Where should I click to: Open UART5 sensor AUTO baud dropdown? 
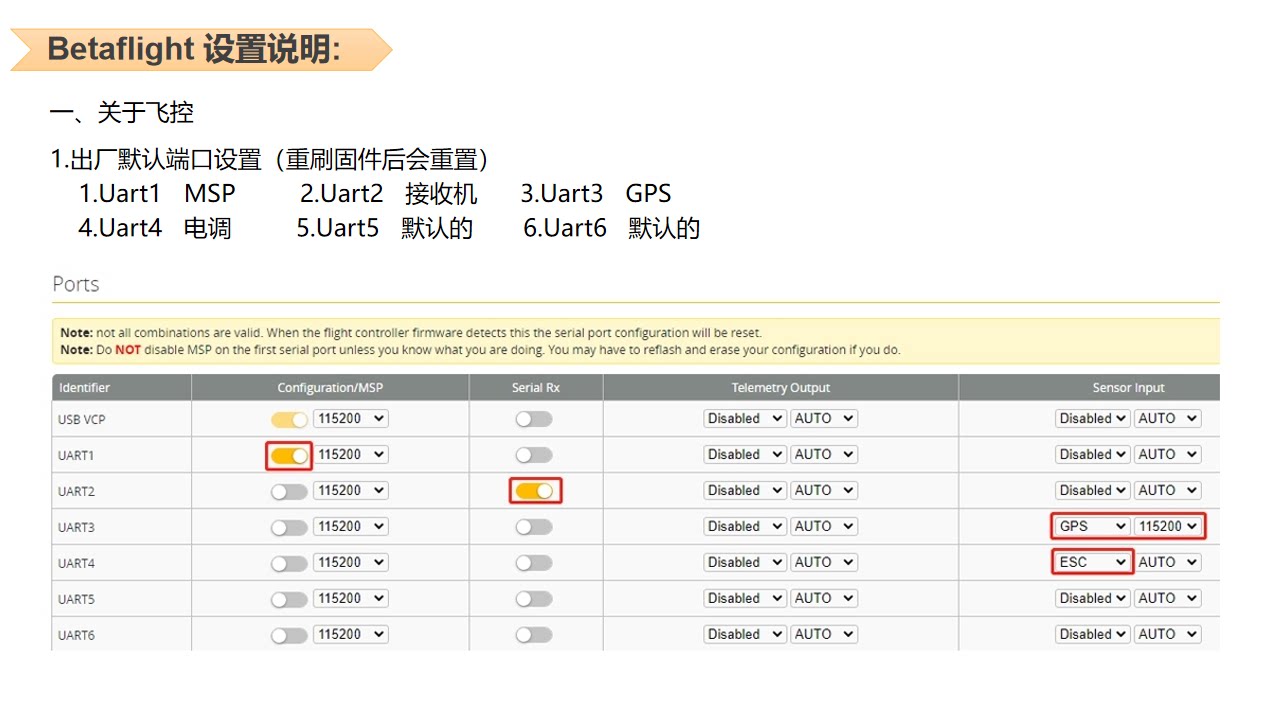coord(1167,599)
